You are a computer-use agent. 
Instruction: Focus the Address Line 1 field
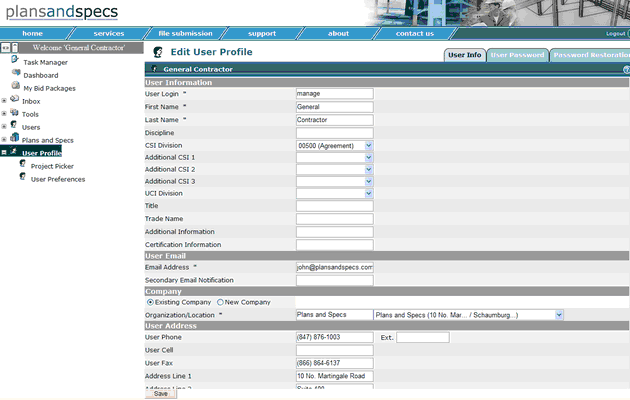(335, 376)
